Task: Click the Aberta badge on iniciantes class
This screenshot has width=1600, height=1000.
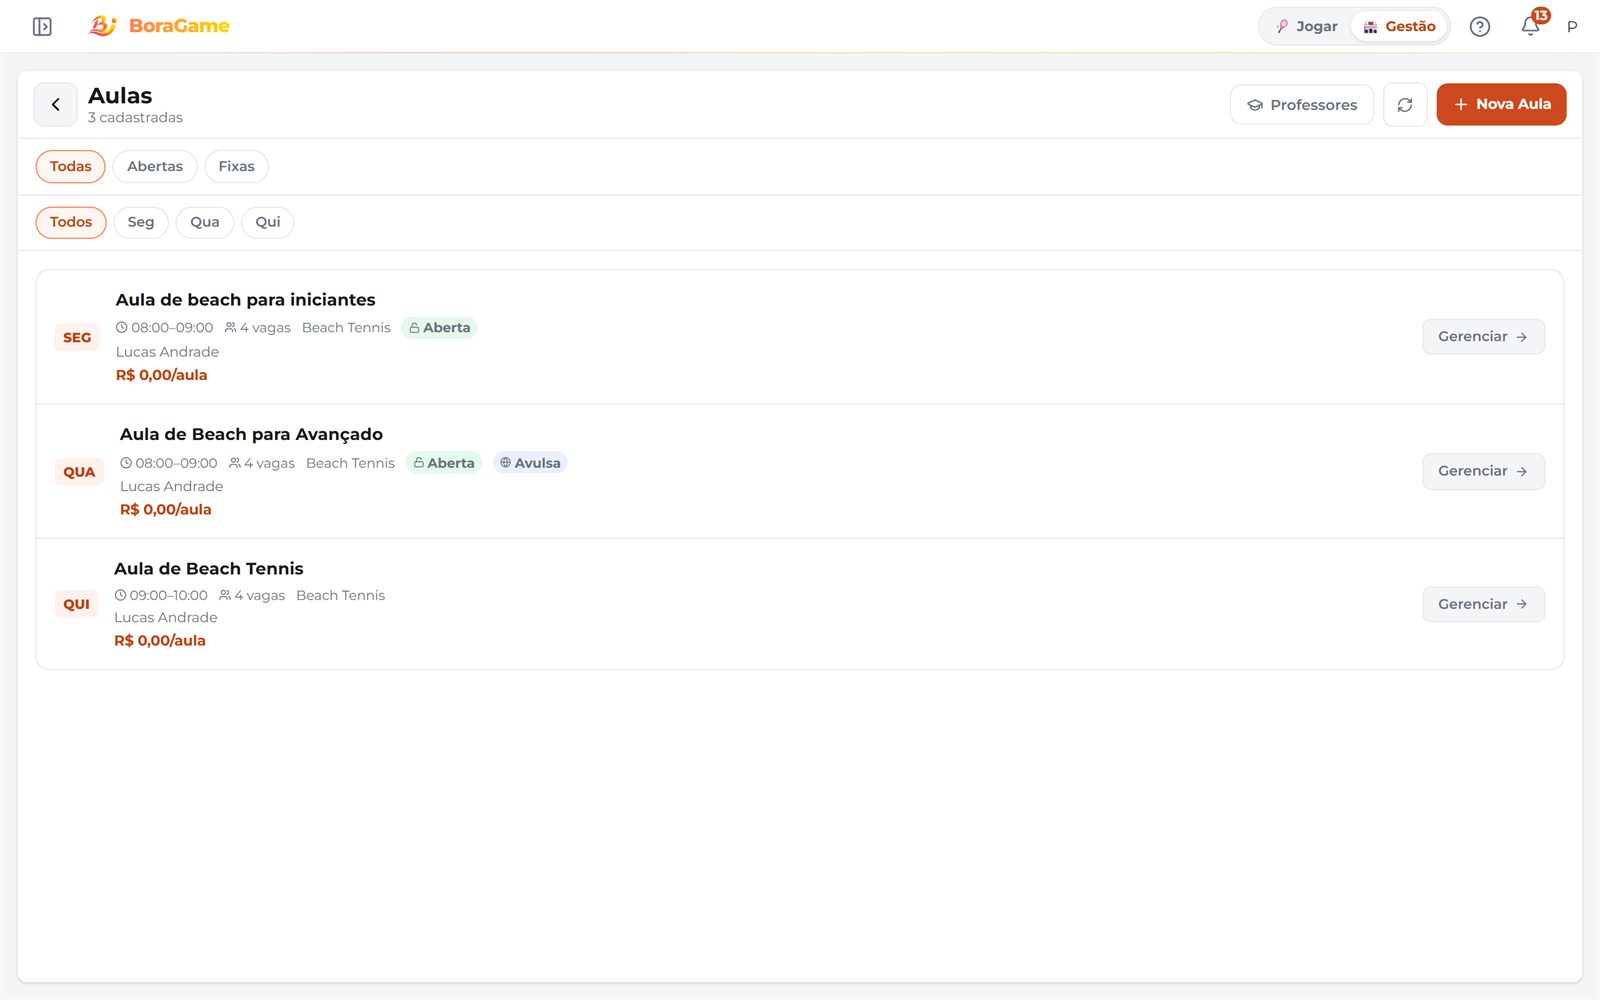Action: pos(440,328)
